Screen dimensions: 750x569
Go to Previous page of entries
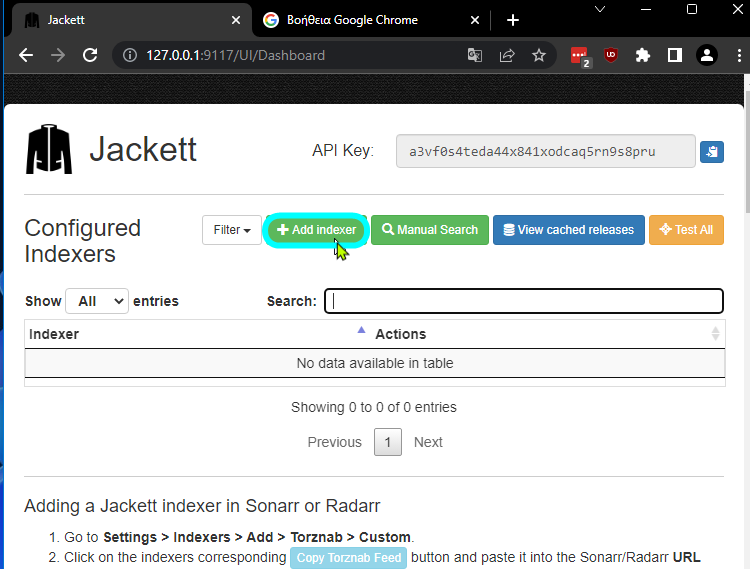click(x=334, y=442)
